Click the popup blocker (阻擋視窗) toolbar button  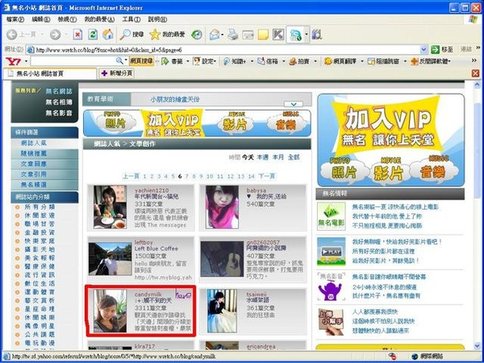click(x=383, y=61)
